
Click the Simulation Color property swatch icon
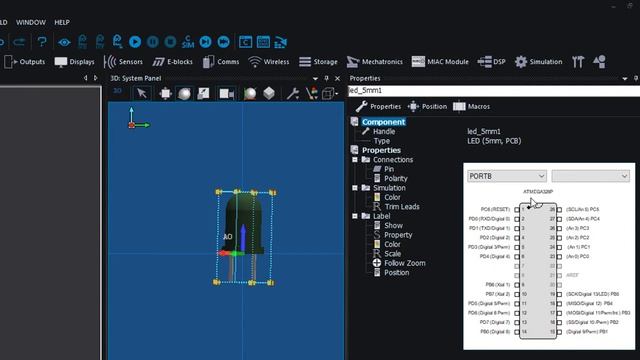[377, 197]
